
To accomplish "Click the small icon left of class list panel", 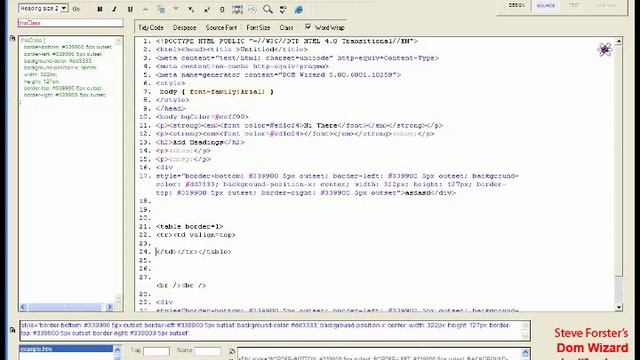I will (12, 39).
